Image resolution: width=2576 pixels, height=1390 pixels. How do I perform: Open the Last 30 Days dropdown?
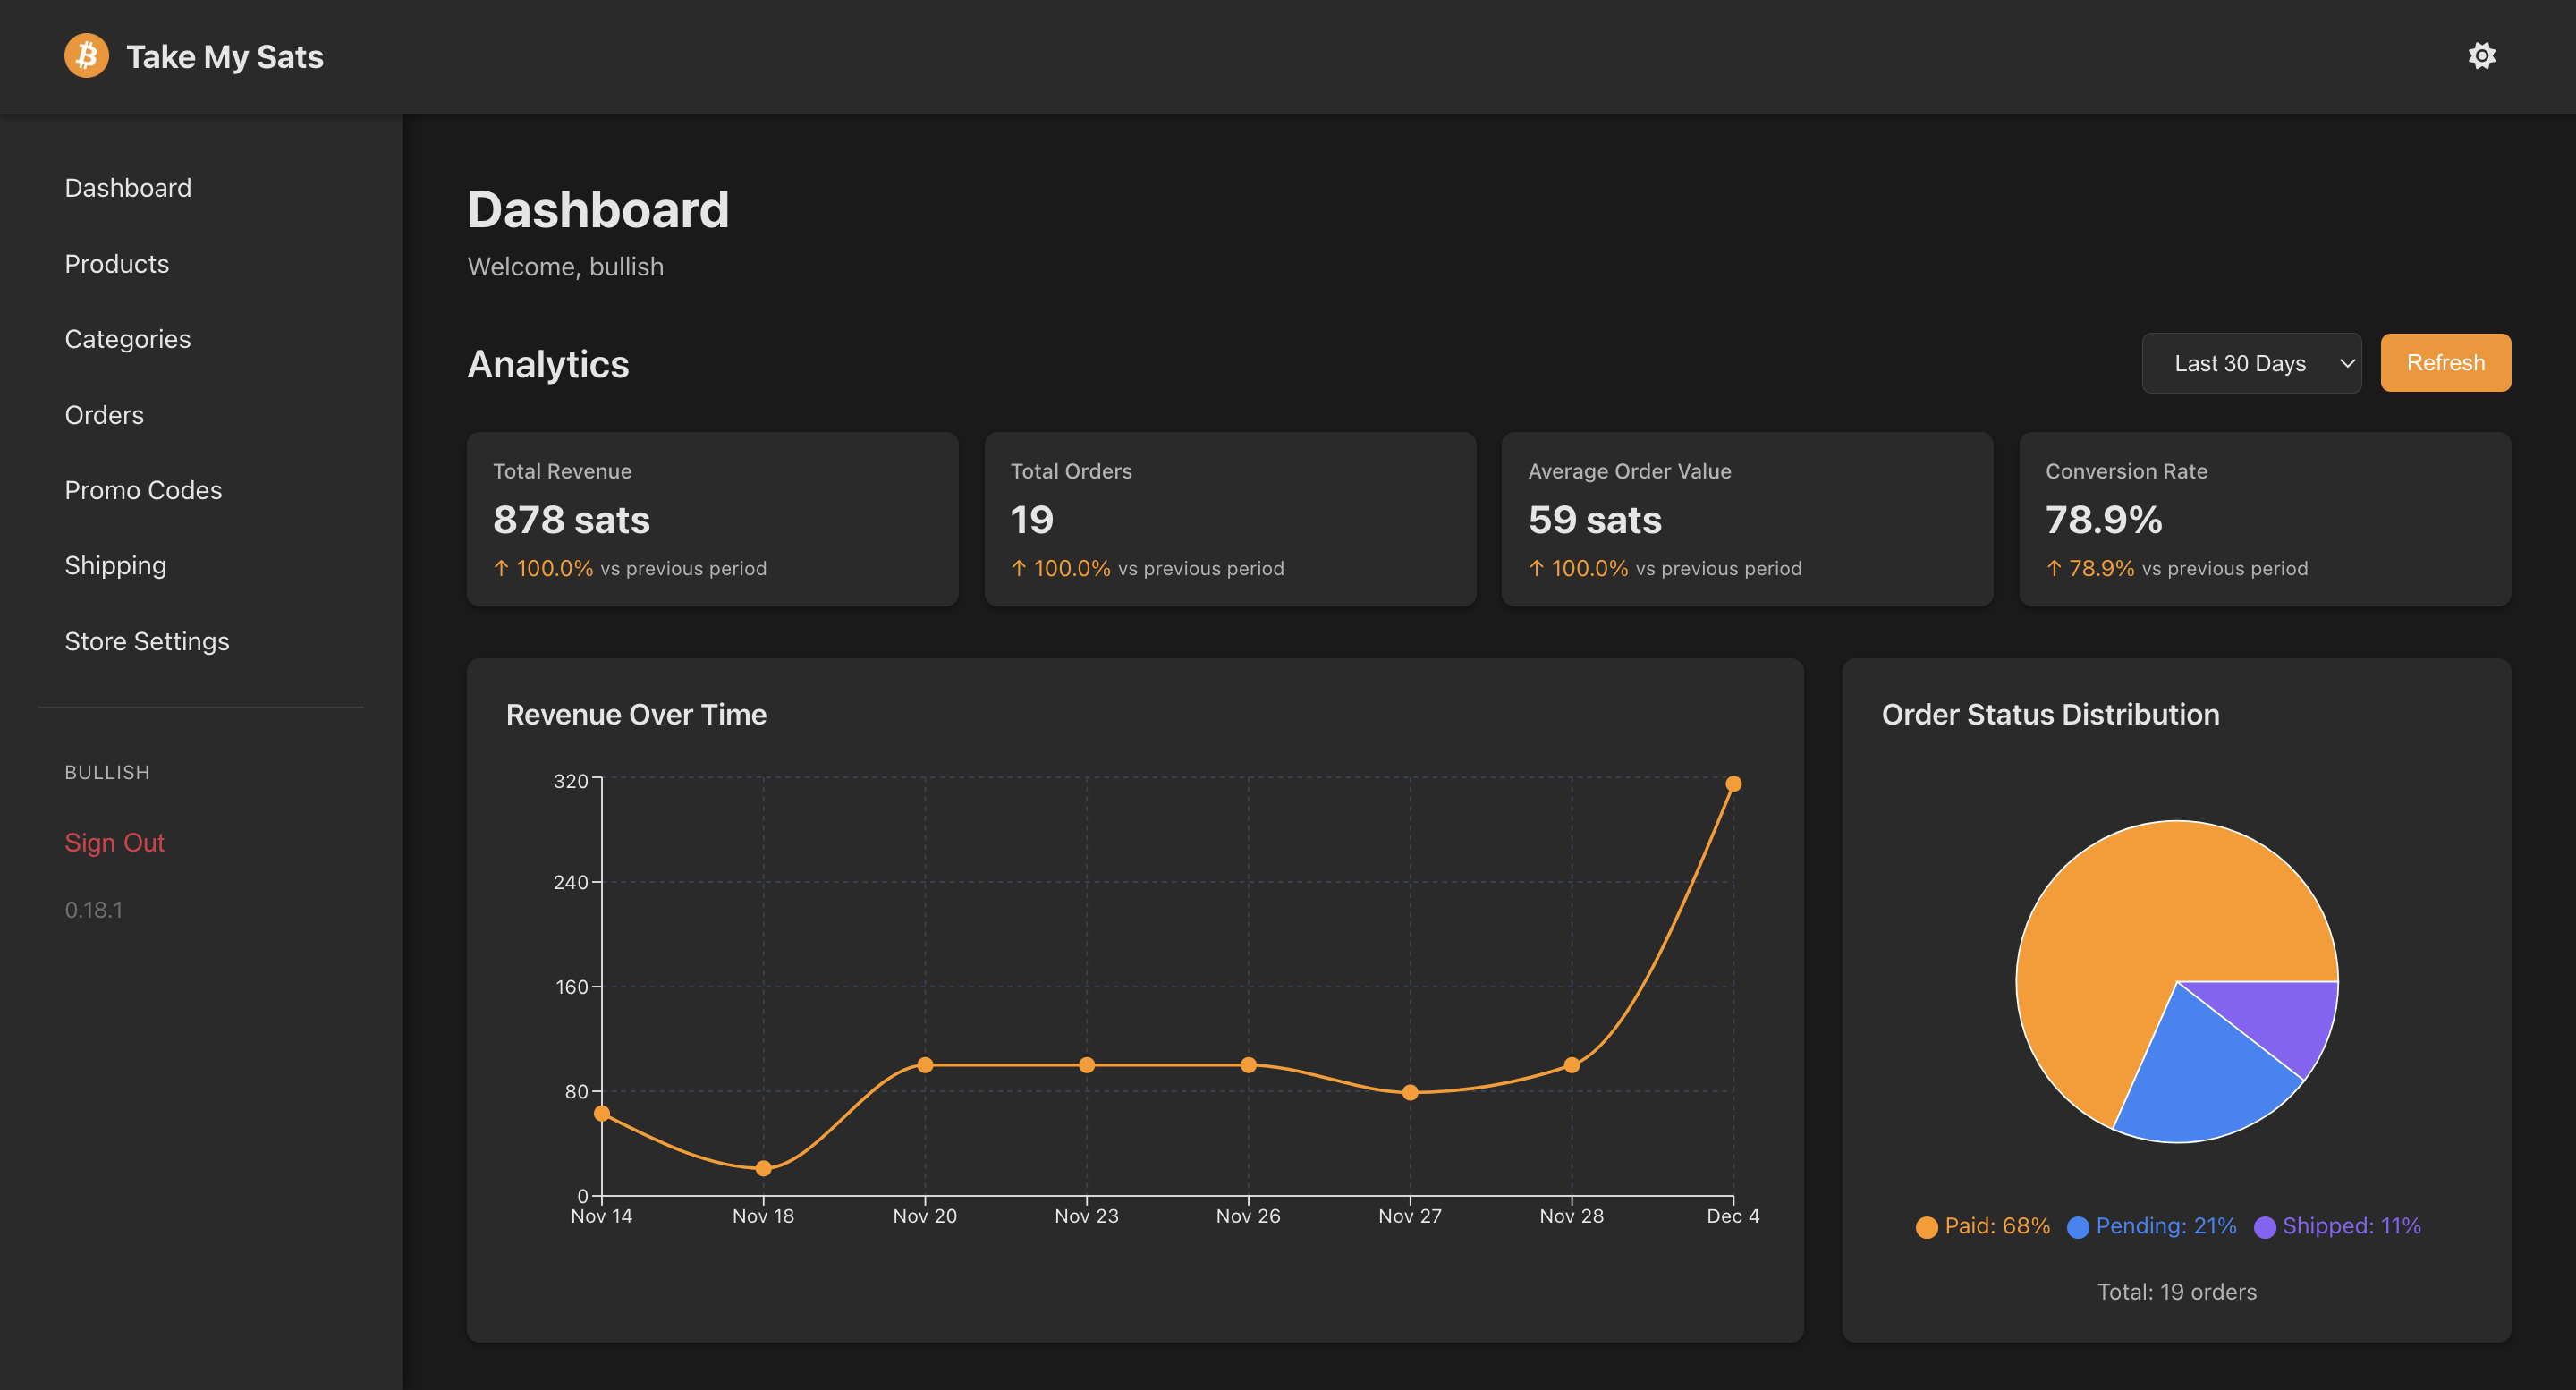pyautogui.click(x=2250, y=363)
